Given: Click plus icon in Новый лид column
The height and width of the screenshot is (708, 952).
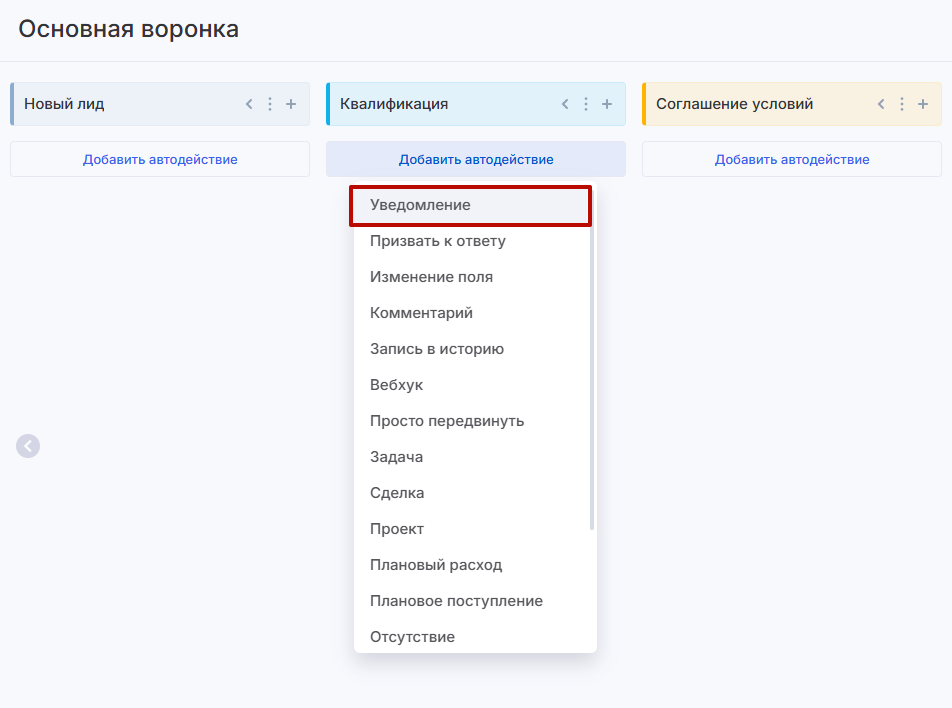Looking at the screenshot, I should [291, 104].
